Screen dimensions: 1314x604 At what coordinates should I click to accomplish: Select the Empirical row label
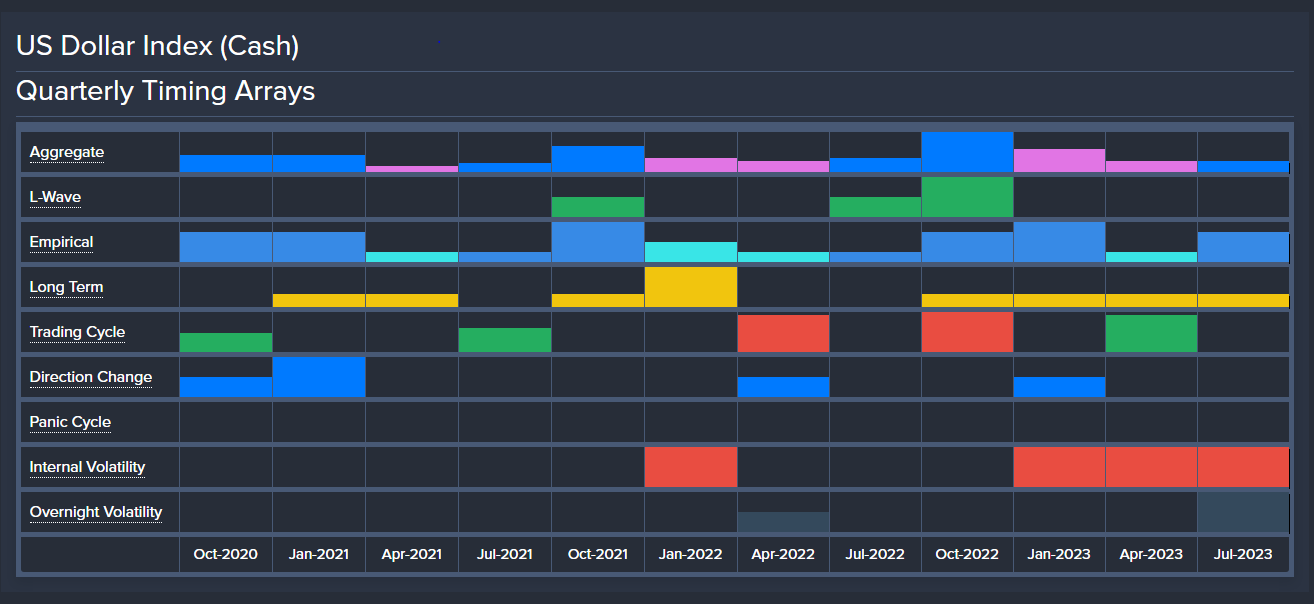pyautogui.click(x=61, y=242)
